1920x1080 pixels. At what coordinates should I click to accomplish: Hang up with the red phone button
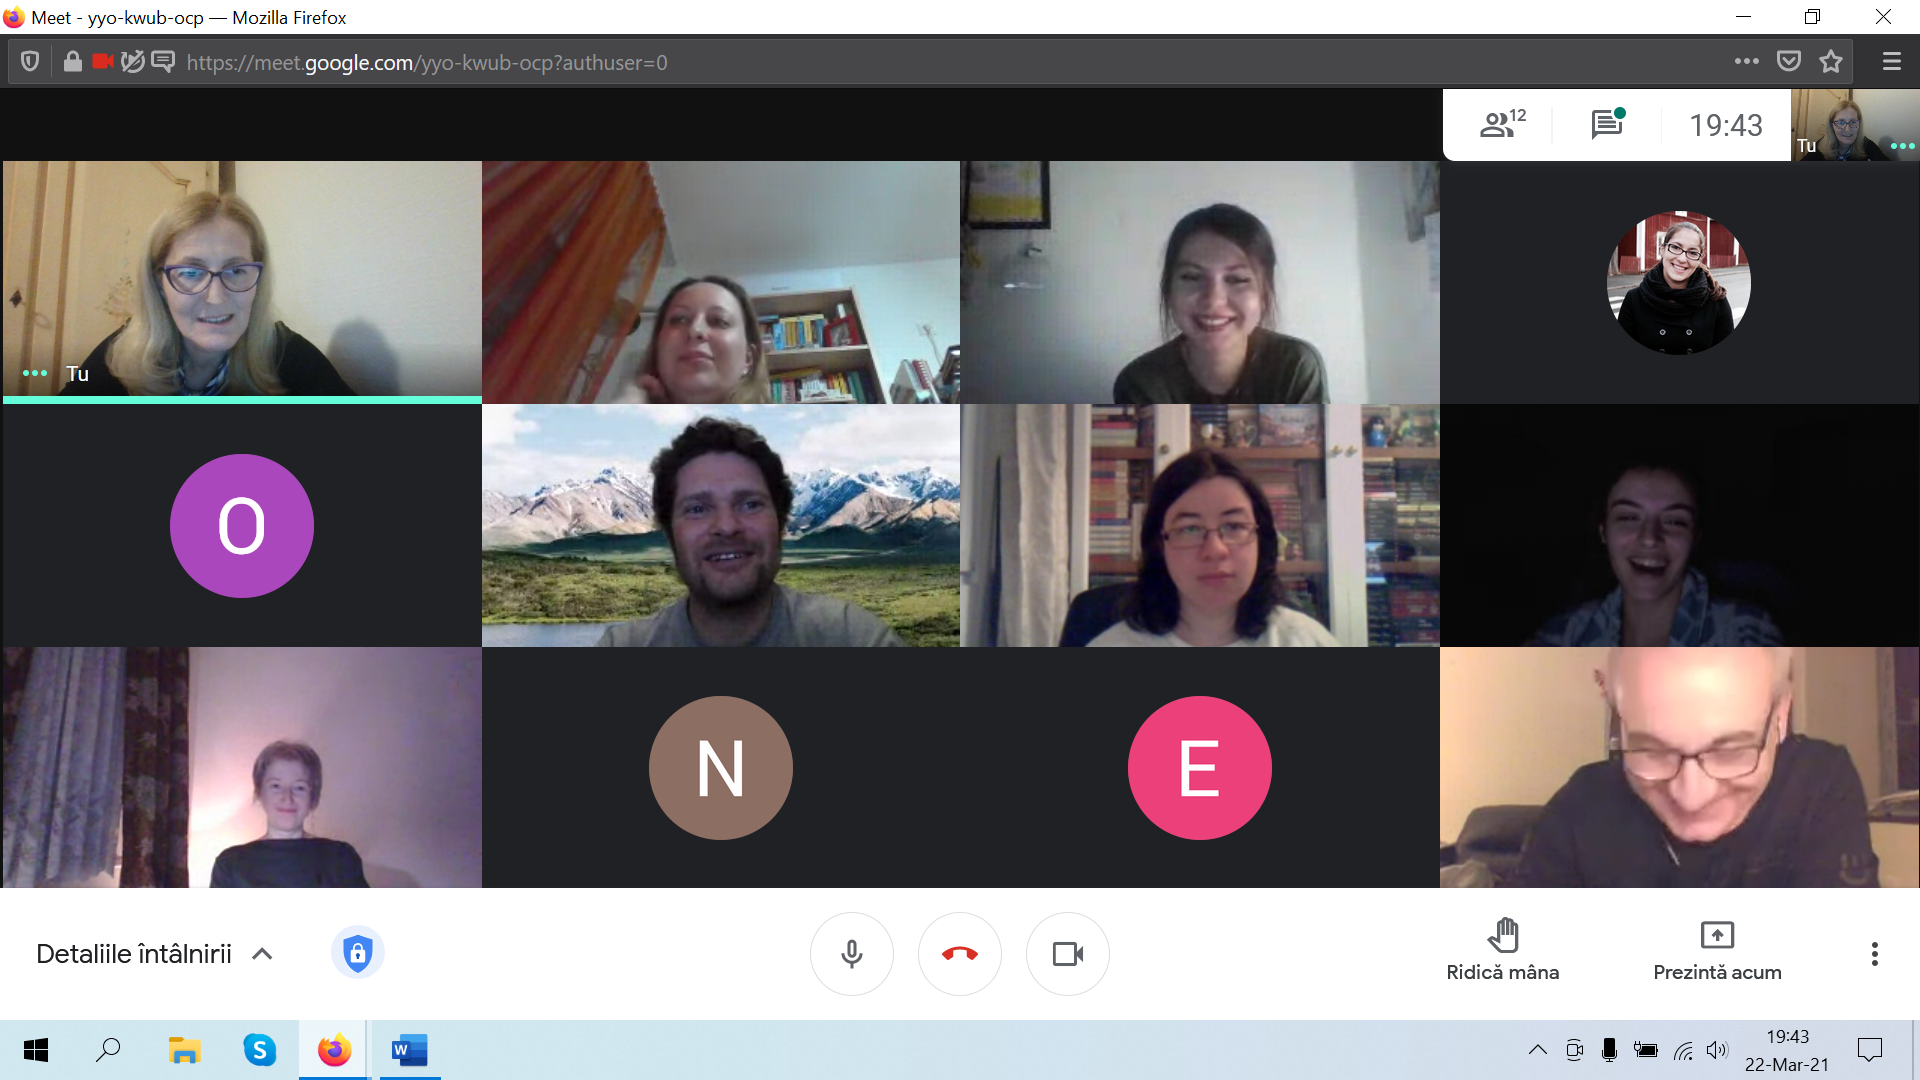[960, 954]
